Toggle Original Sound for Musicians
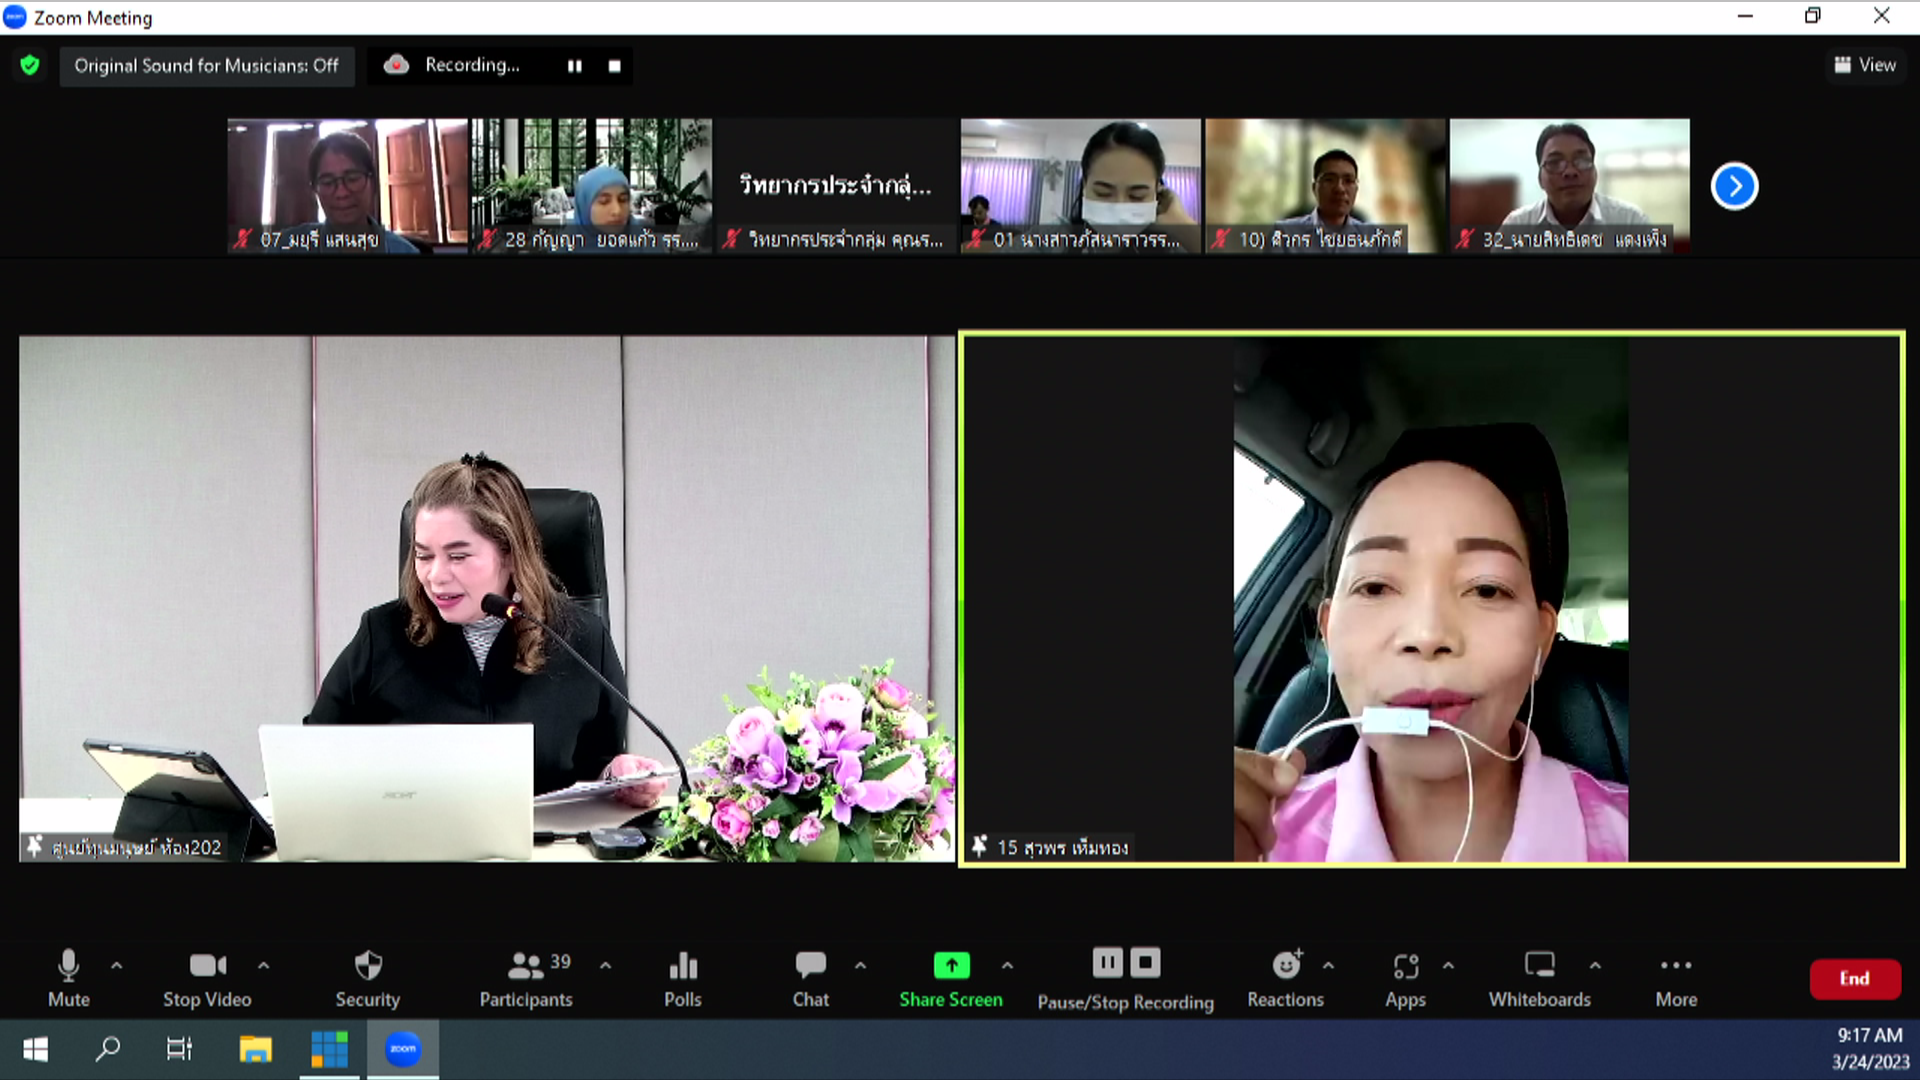This screenshot has width=1920, height=1080. pyautogui.click(x=206, y=66)
